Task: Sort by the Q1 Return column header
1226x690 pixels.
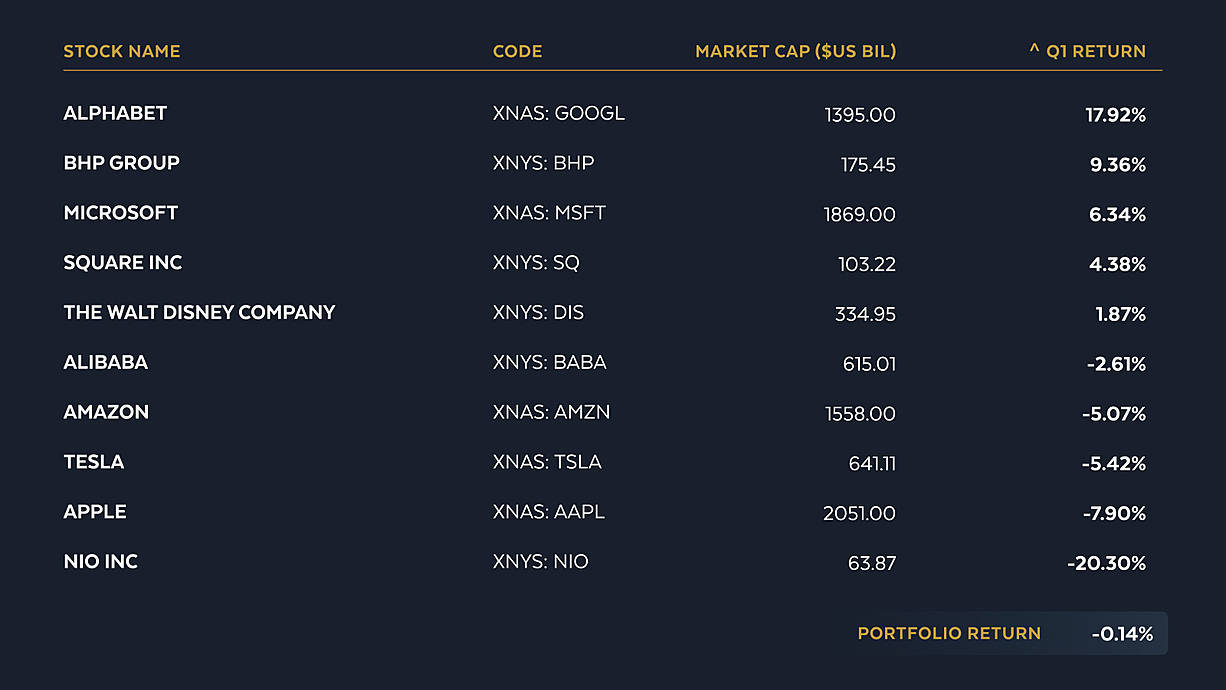Action: 1087,51
